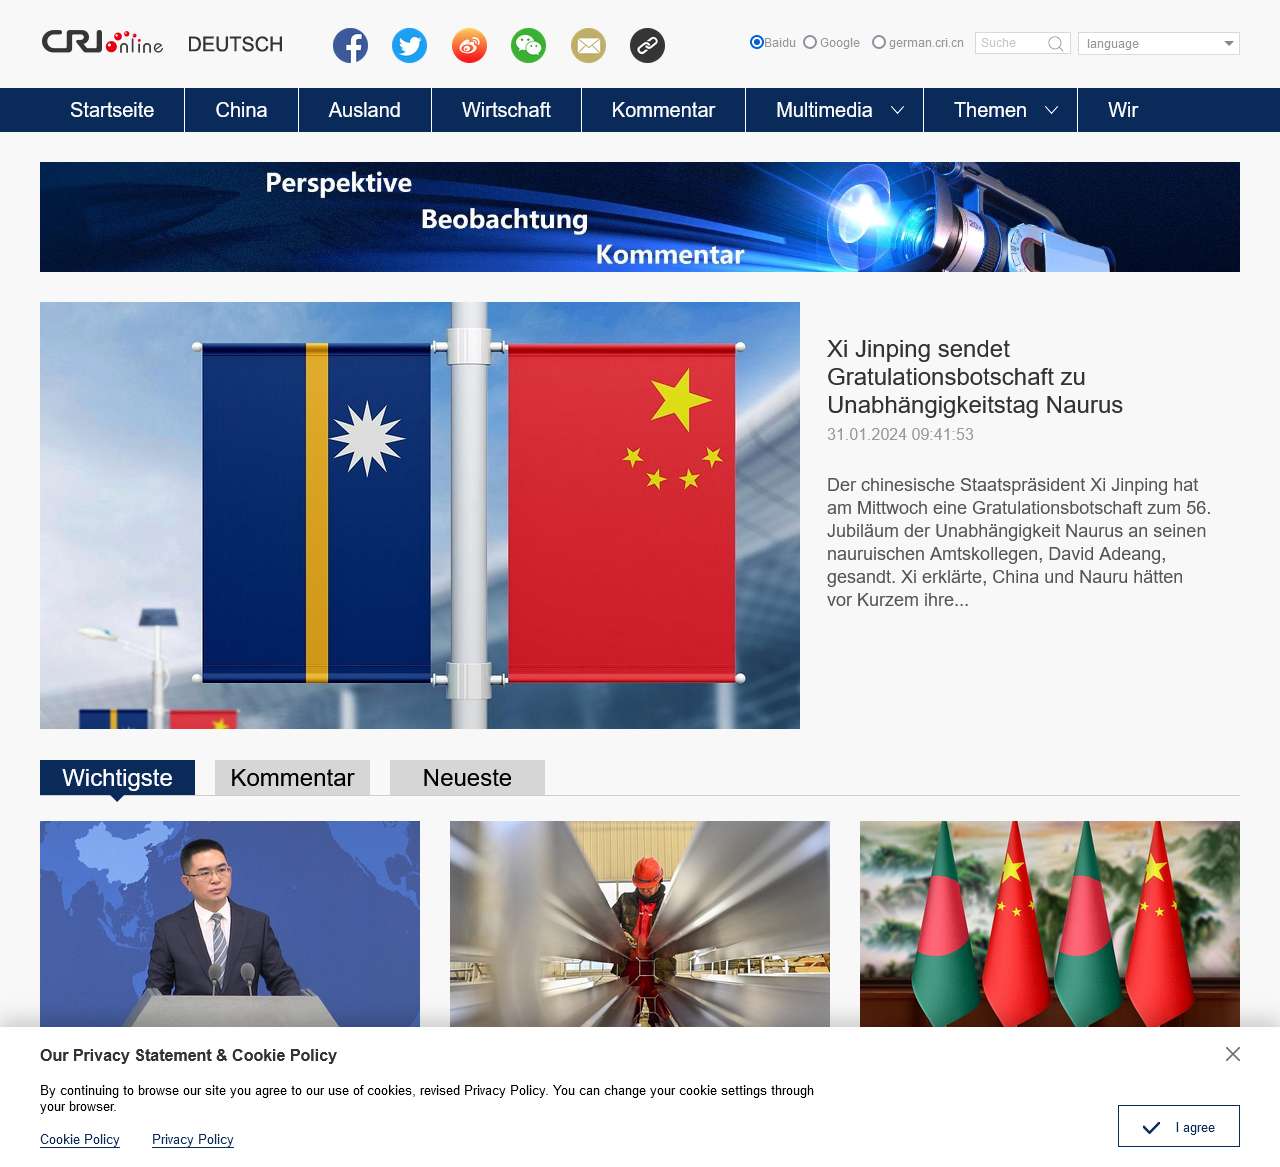Click the DEUTSCH site label

tap(235, 44)
